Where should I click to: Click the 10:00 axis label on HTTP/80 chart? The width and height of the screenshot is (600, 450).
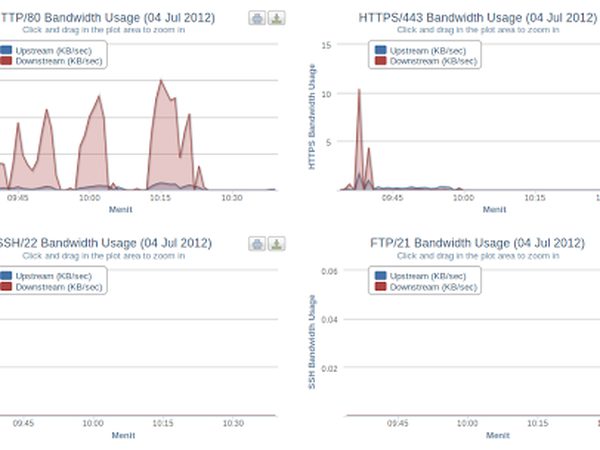pyautogui.click(x=90, y=198)
